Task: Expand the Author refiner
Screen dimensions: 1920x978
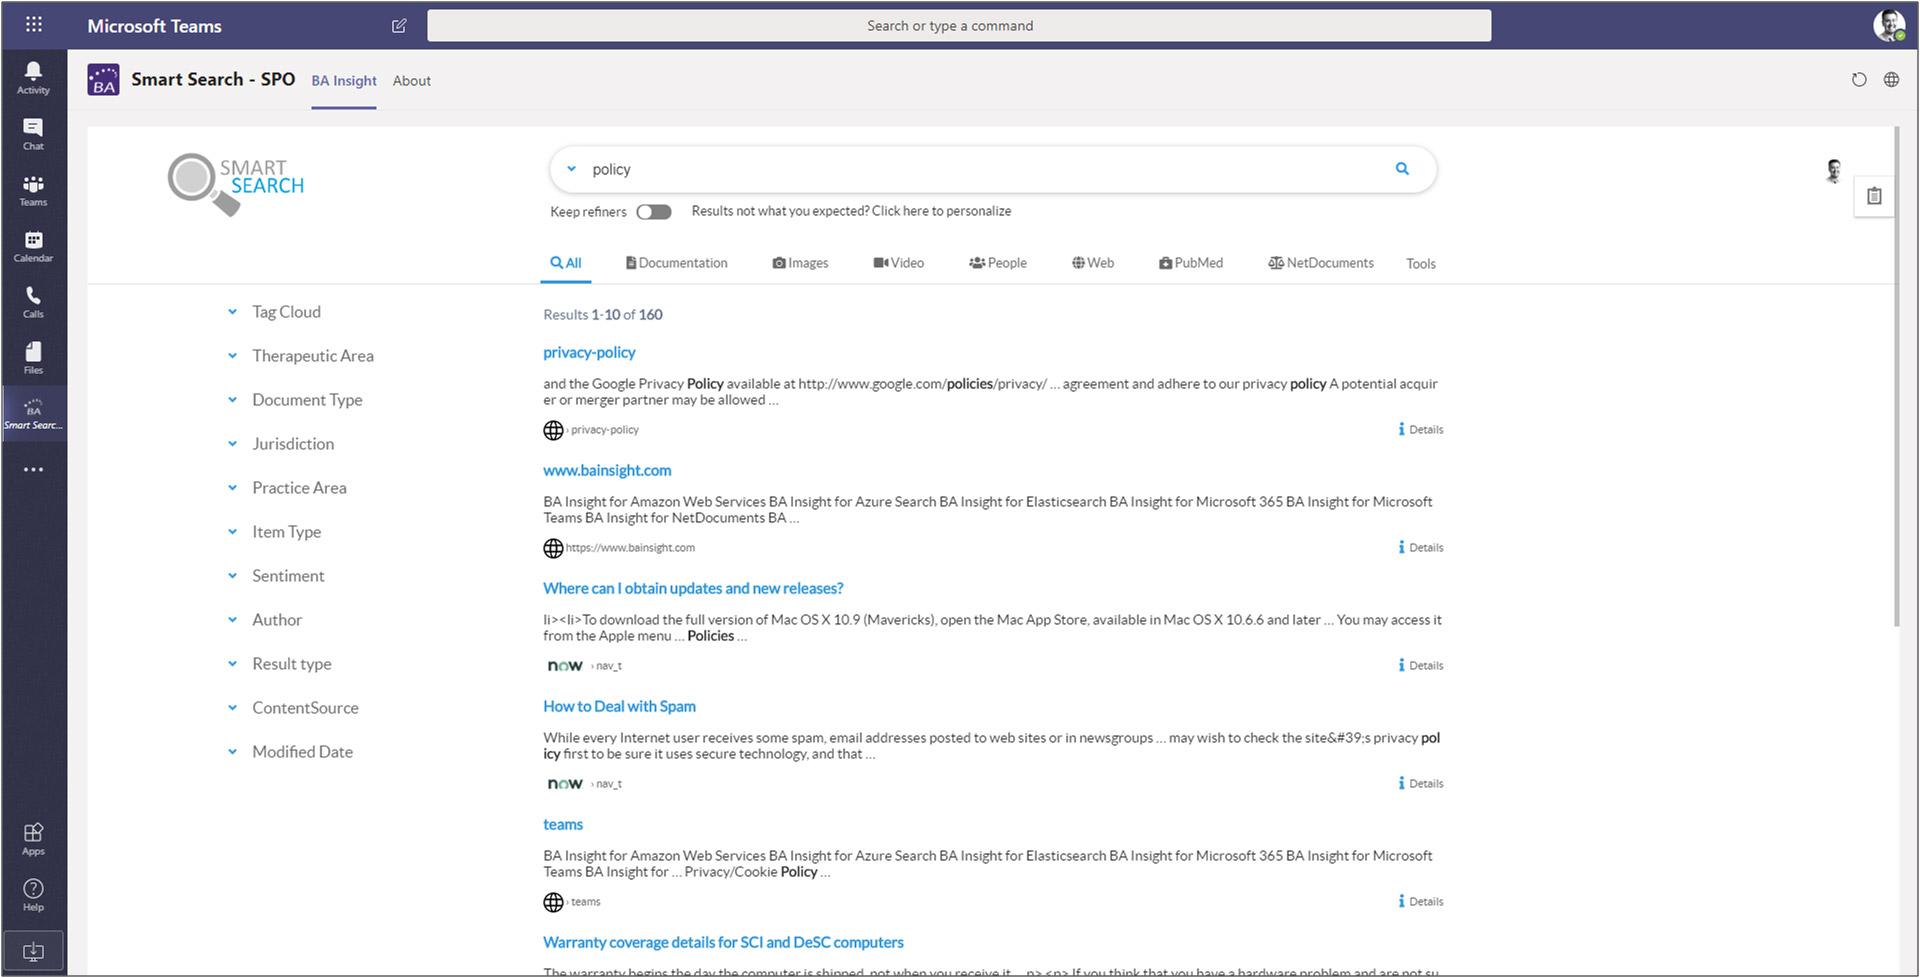Action: (x=232, y=620)
